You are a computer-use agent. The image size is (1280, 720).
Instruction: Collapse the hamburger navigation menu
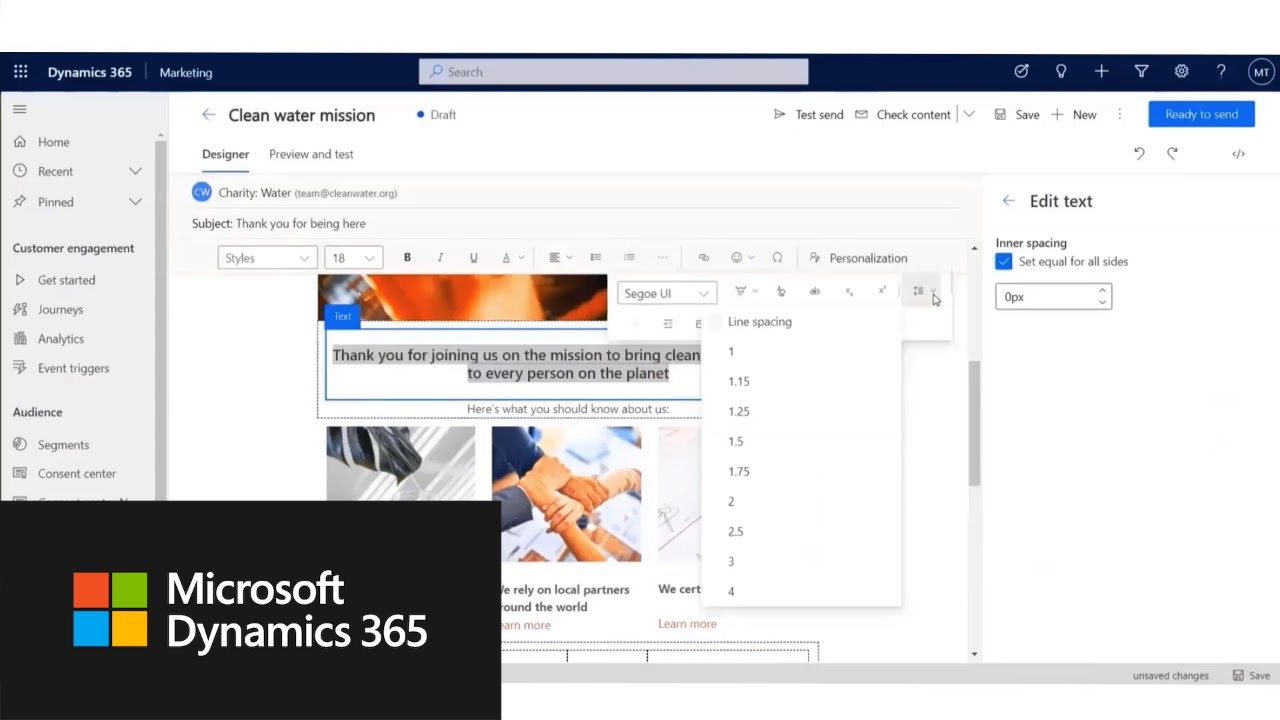pyautogui.click(x=20, y=109)
